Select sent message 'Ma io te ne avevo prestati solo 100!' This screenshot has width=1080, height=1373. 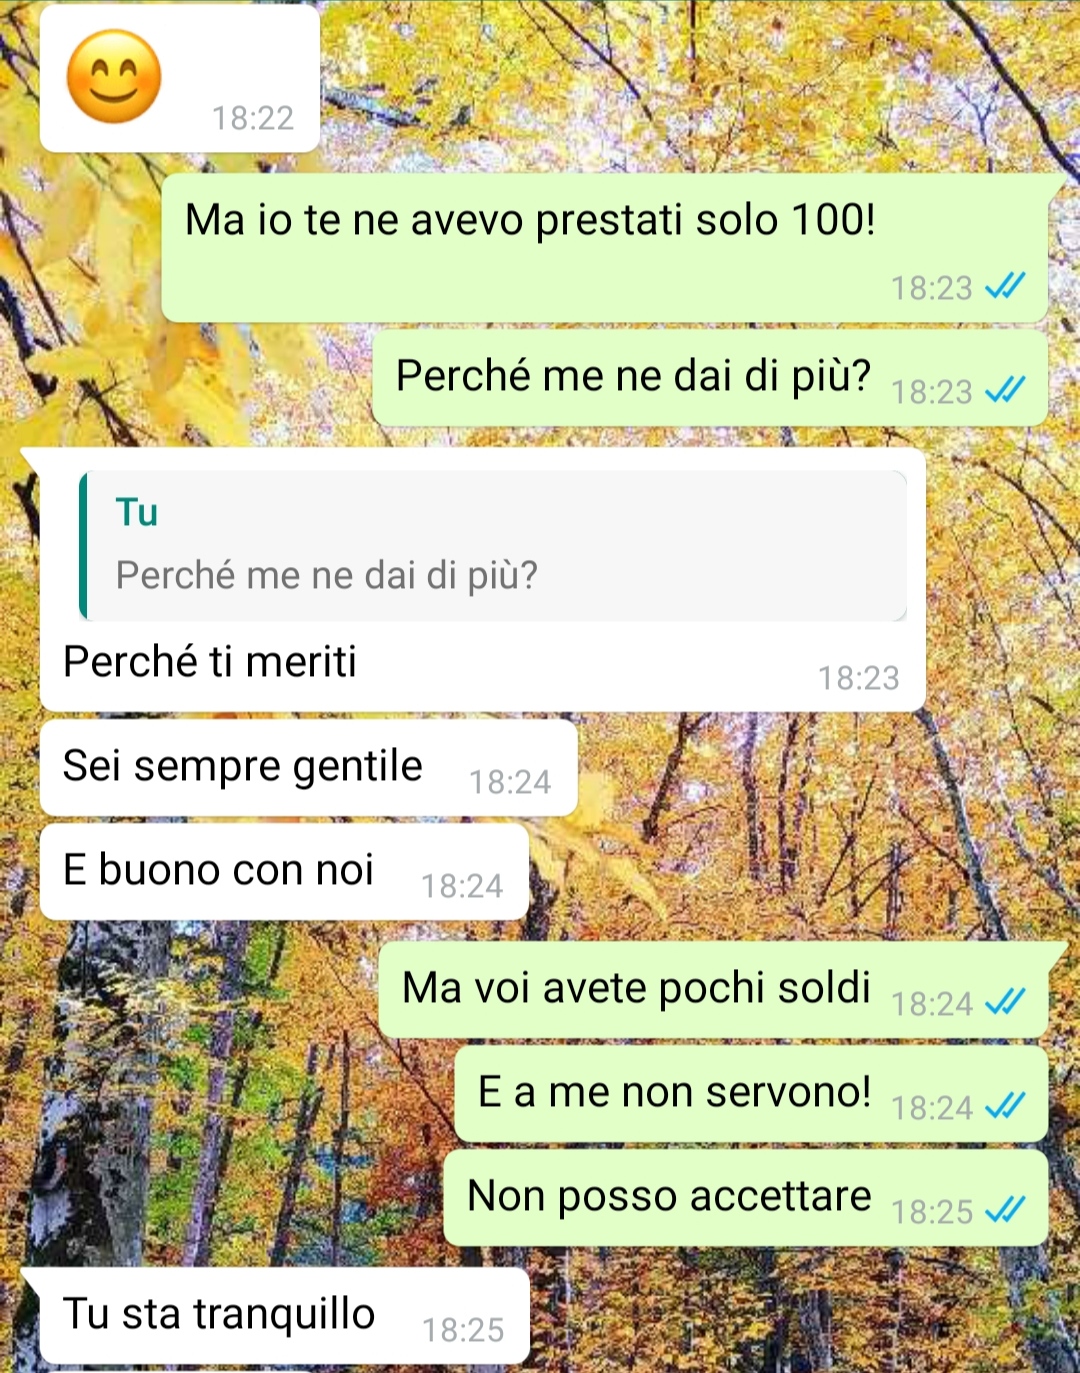(605, 248)
